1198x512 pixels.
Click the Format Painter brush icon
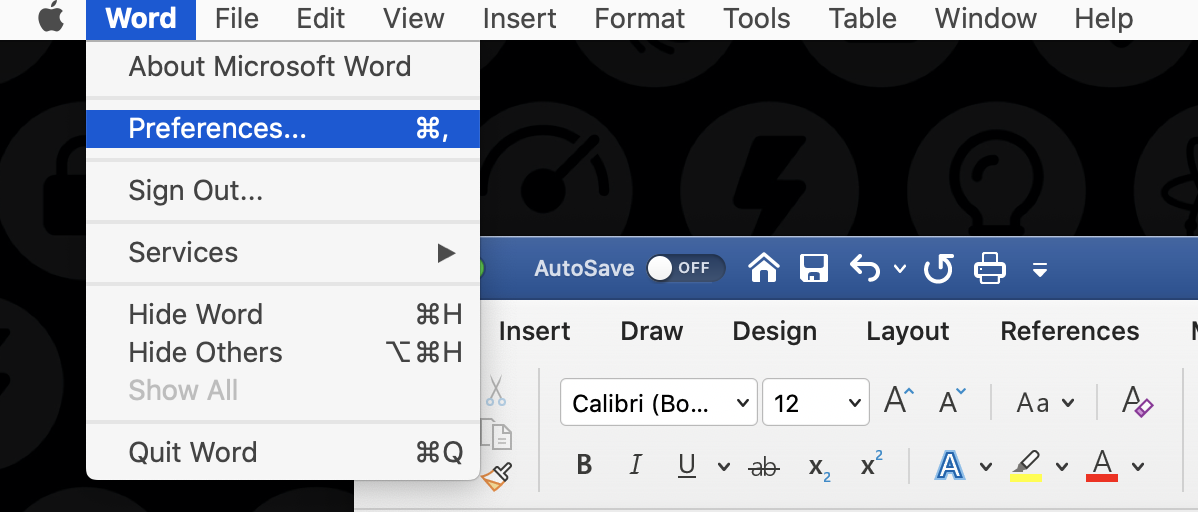tap(497, 478)
